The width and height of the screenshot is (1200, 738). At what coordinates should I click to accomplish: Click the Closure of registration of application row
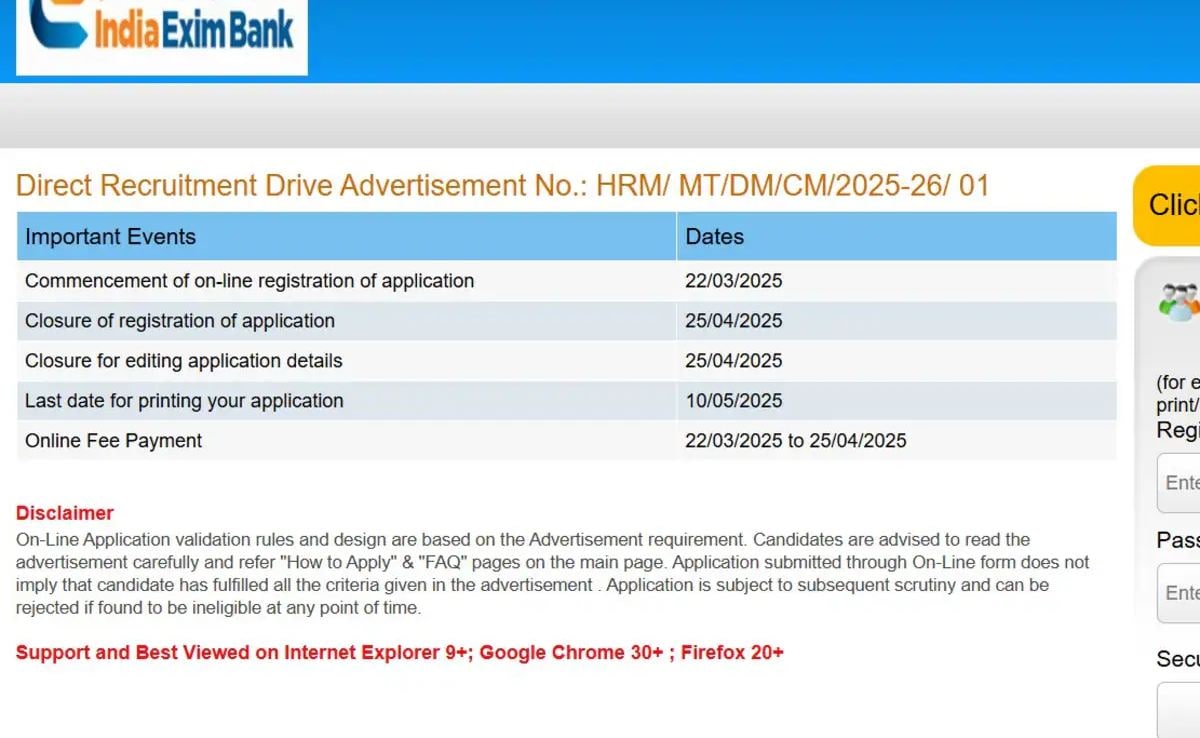[180, 321]
